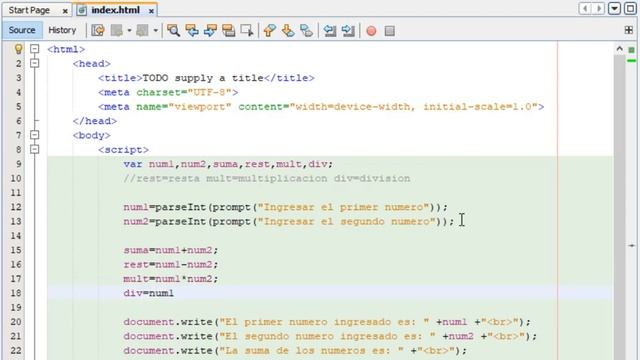Maximize the editor window button
The image size is (640, 360).
coord(630,9)
